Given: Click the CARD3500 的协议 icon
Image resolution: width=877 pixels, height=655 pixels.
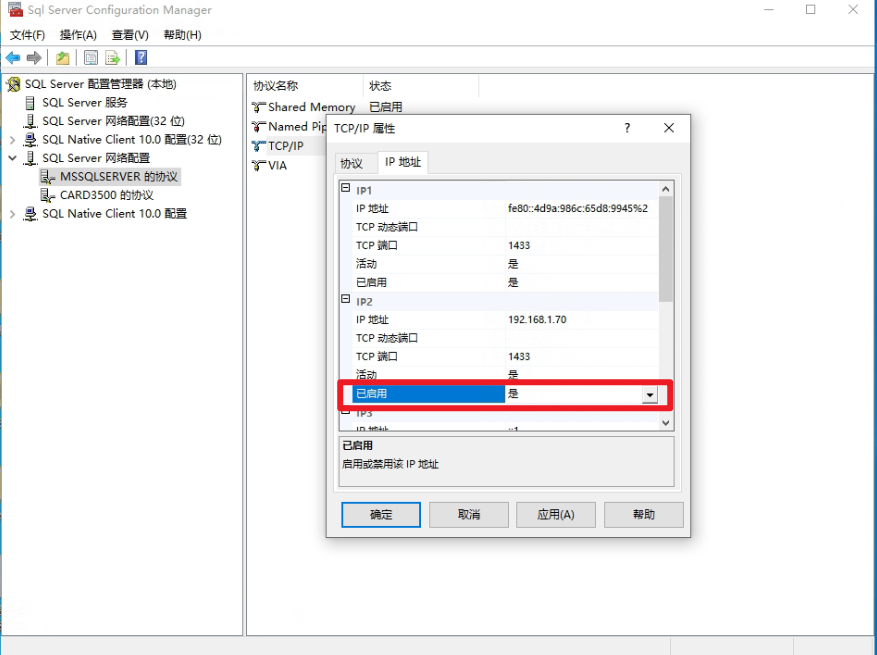Looking at the screenshot, I should [48, 195].
